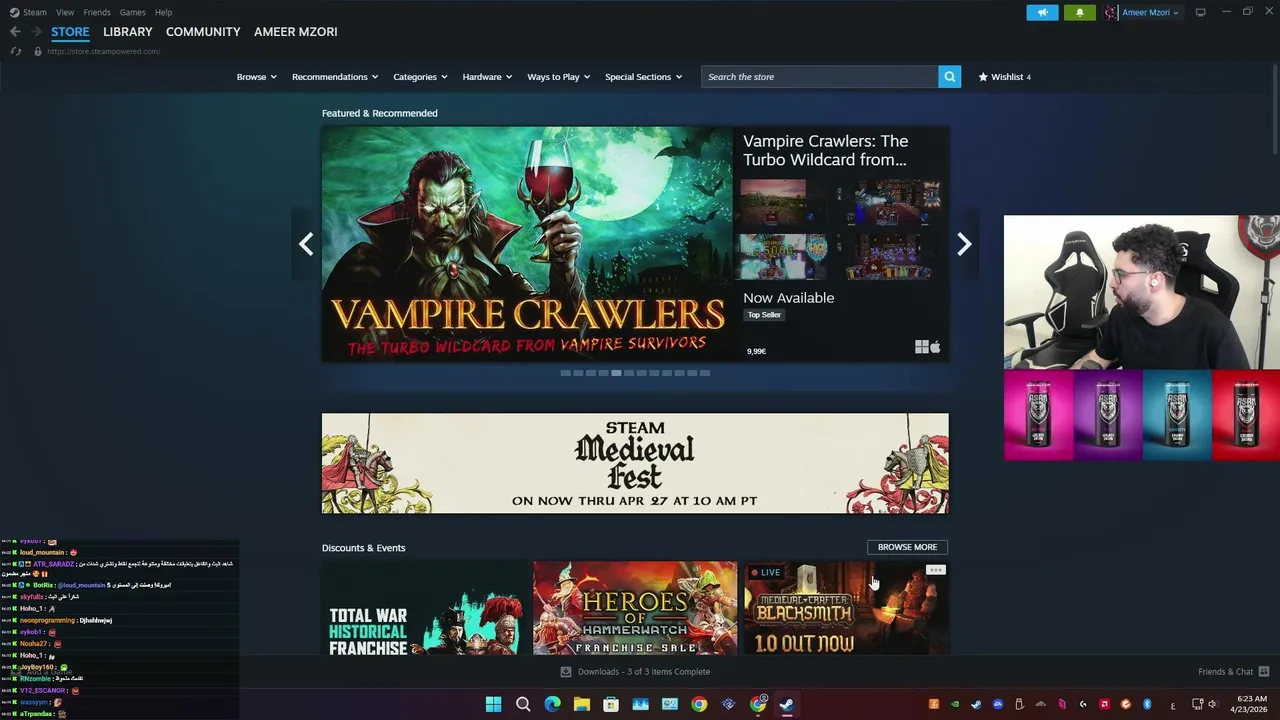
Task: Expand the Special Sections dropdown
Action: click(x=643, y=76)
